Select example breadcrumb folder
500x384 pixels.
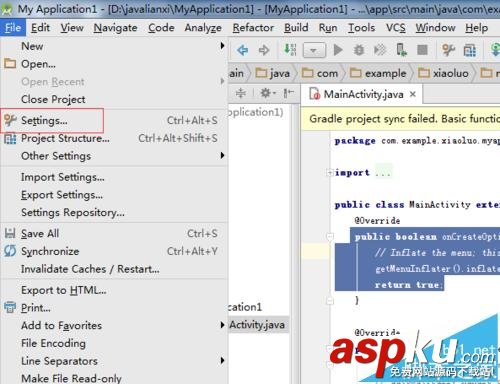378,73
